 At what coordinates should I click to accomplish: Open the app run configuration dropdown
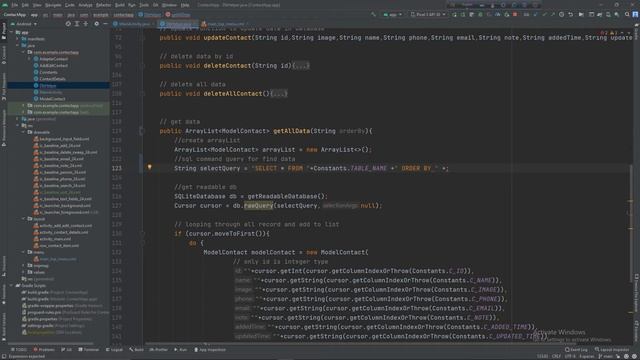point(392,15)
